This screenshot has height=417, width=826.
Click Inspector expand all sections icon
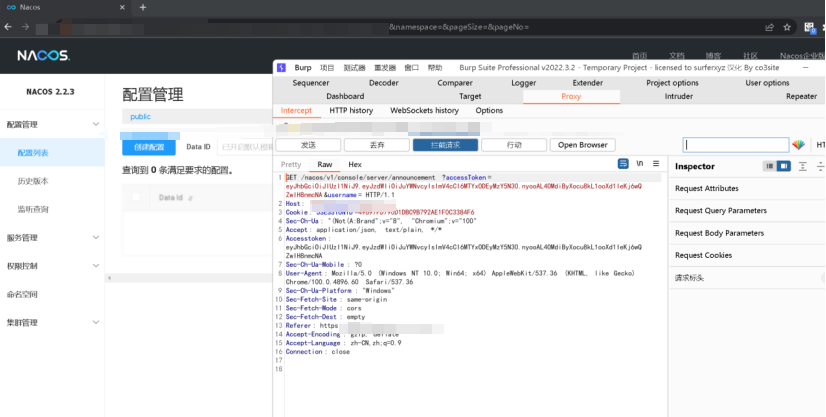802,166
